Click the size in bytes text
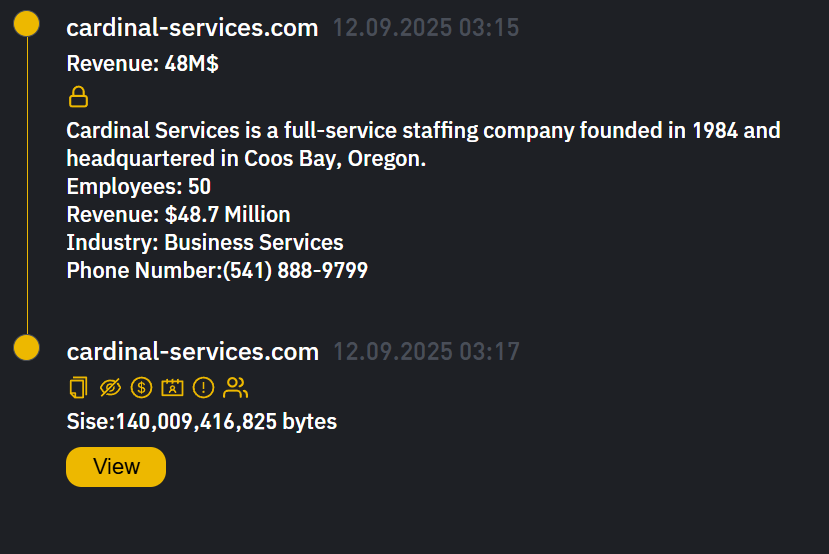Viewport: 829px width, 554px height. coord(202,421)
